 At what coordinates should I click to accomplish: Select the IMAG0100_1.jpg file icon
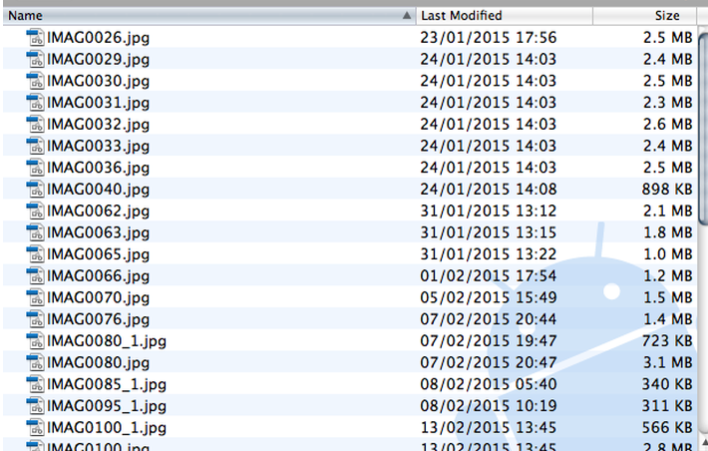(35, 428)
